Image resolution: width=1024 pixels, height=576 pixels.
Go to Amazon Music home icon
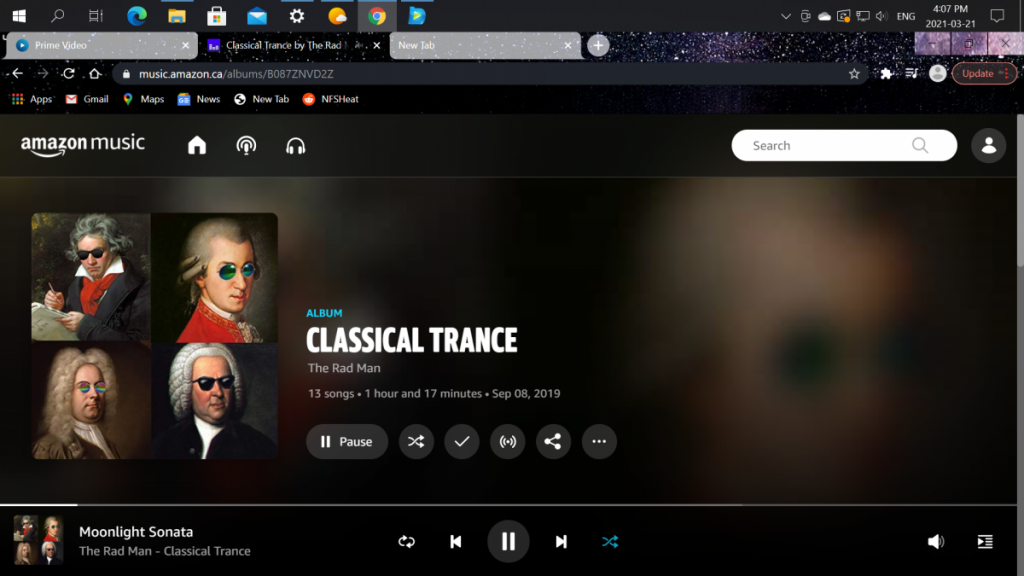tap(197, 145)
